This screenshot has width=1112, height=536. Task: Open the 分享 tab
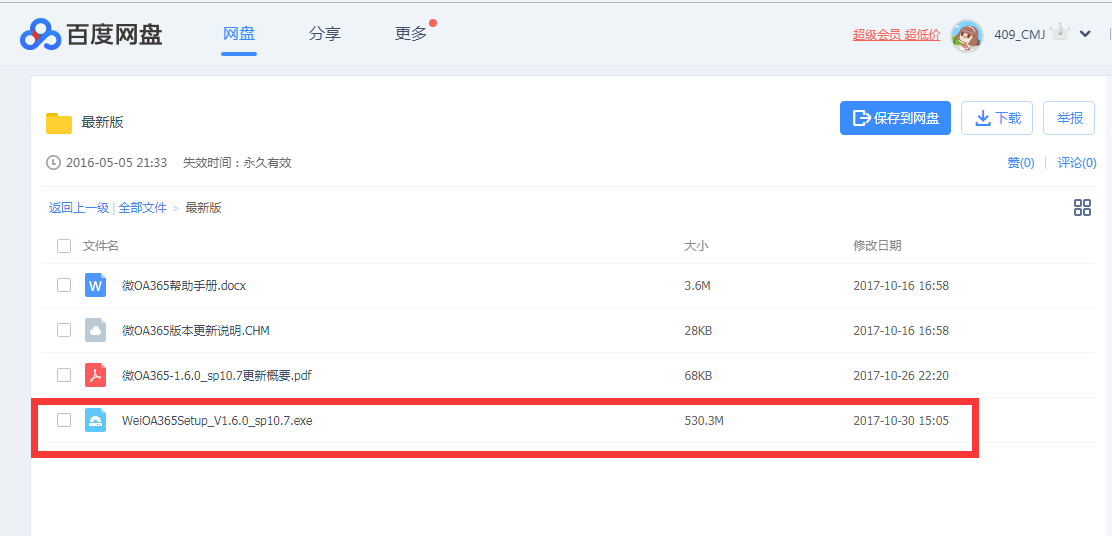pyautogui.click(x=325, y=33)
